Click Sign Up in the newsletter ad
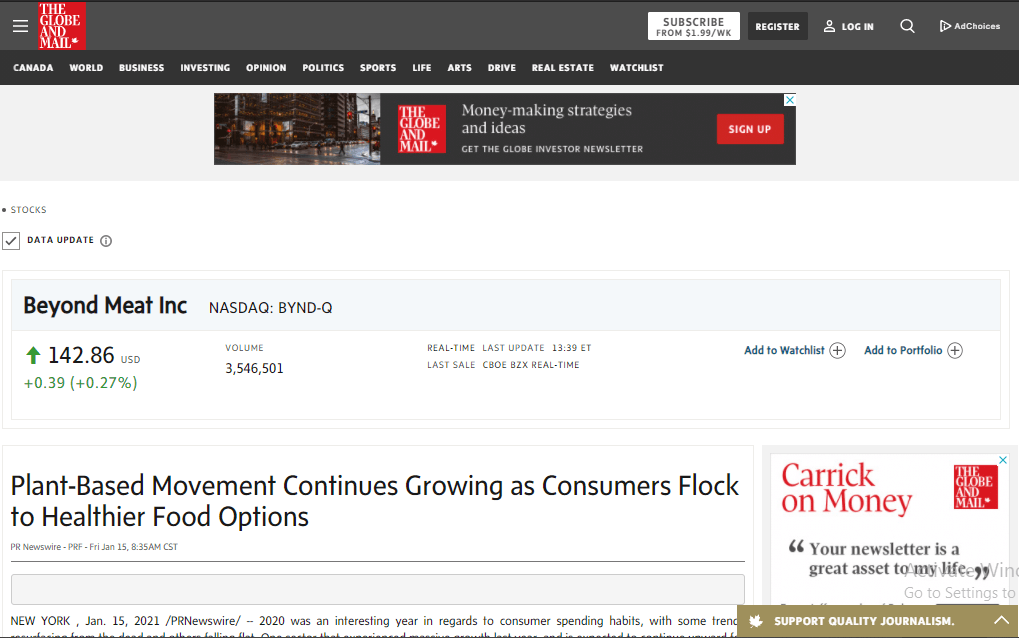This screenshot has width=1019, height=638. [x=750, y=129]
